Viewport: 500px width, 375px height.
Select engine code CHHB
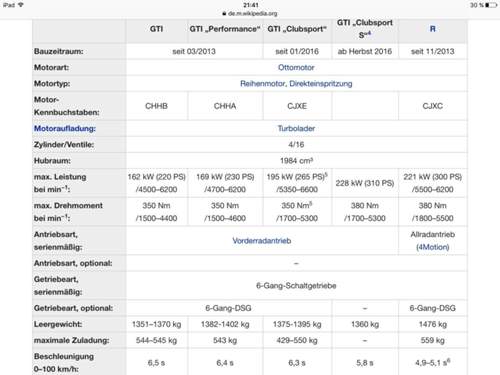[156, 106]
